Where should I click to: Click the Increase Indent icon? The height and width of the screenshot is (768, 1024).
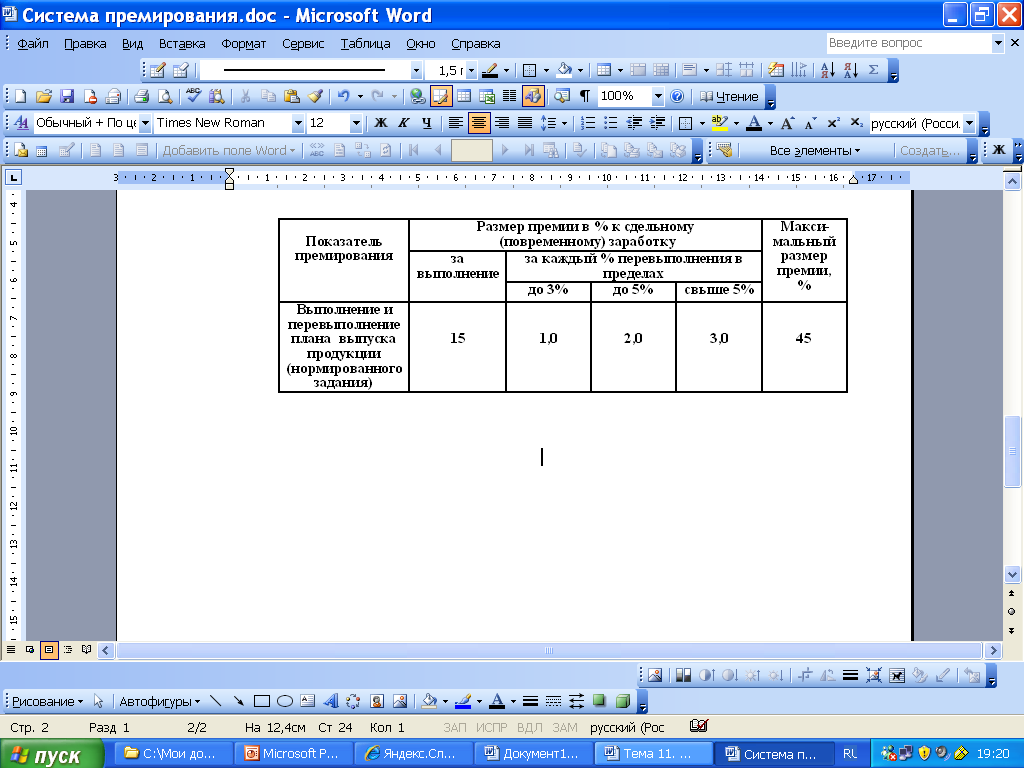(657, 123)
